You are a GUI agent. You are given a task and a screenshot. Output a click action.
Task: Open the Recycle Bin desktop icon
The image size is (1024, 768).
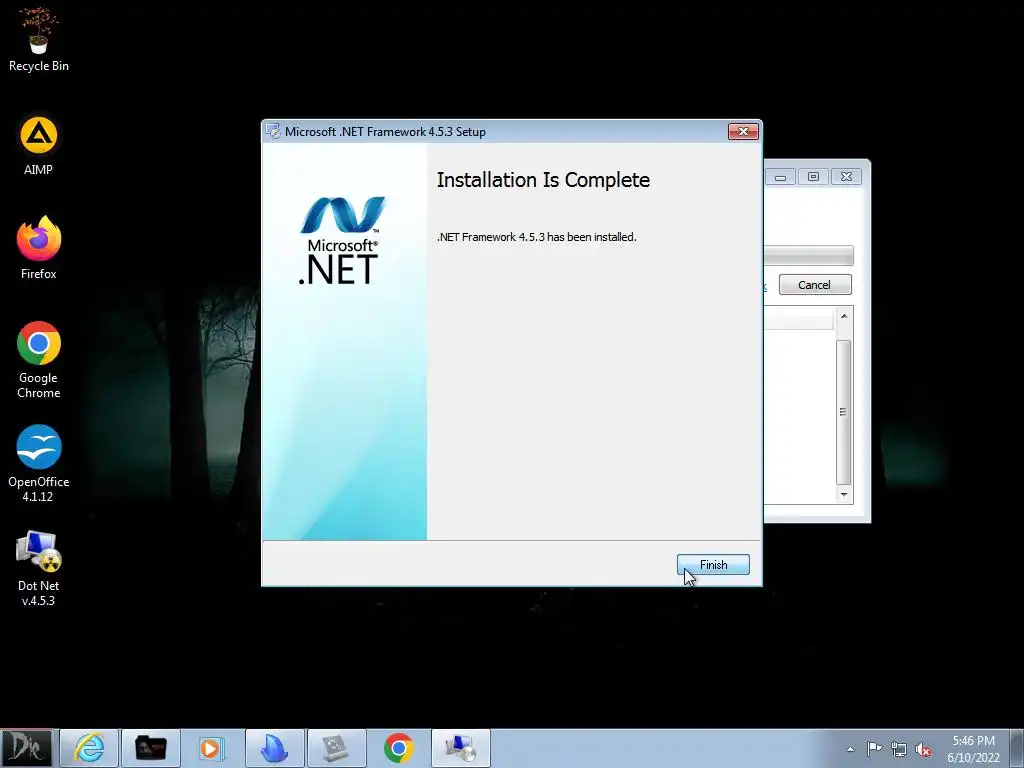coord(39,39)
